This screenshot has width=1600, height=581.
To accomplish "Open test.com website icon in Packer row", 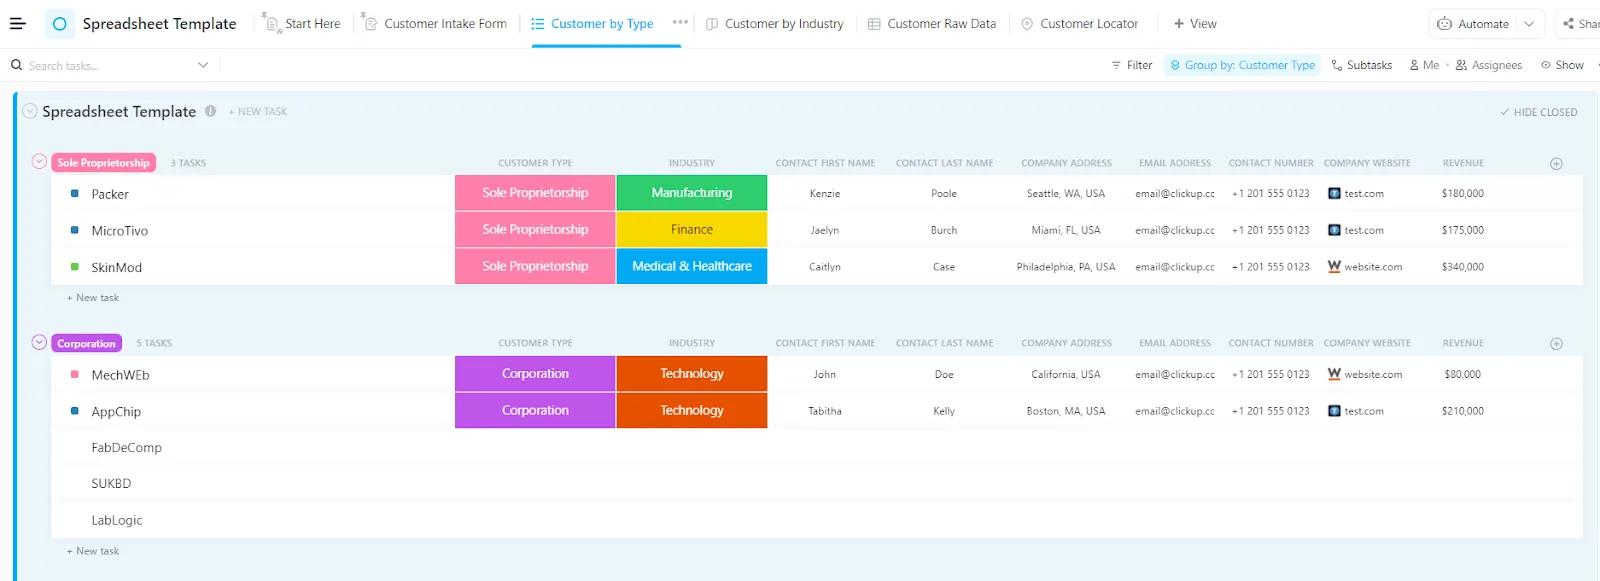I will pyautogui.click(x=1334, y=193).
